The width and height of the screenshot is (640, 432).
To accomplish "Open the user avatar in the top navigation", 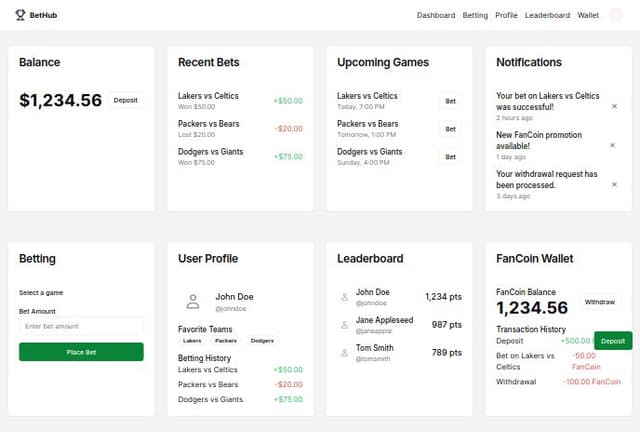I will [616, 15].
